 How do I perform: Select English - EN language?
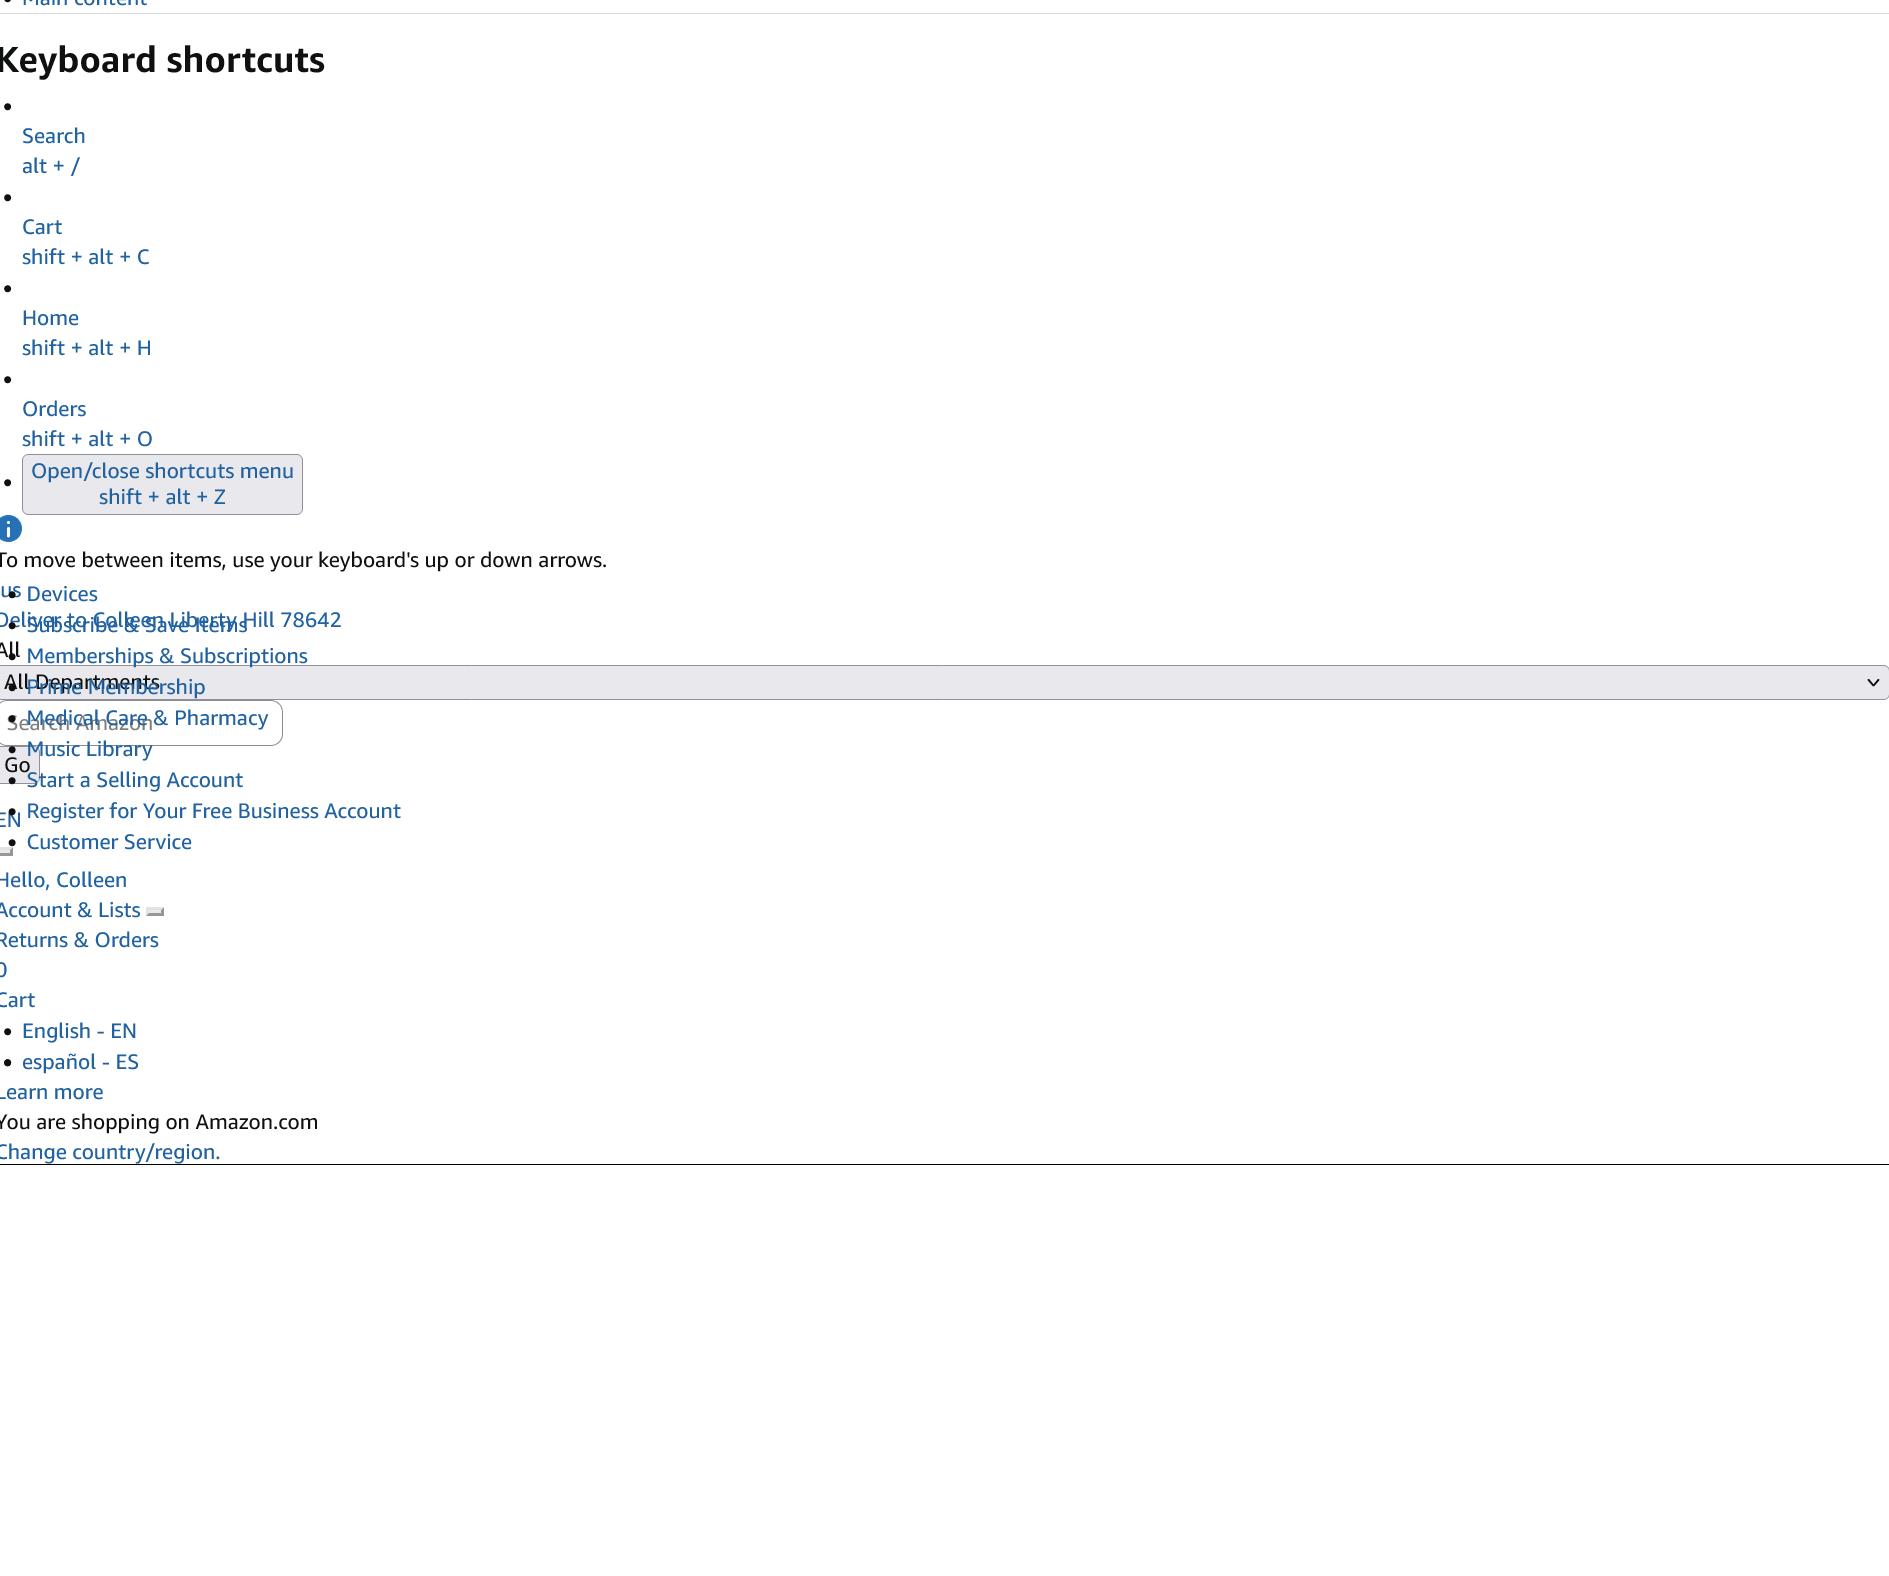79,1031
